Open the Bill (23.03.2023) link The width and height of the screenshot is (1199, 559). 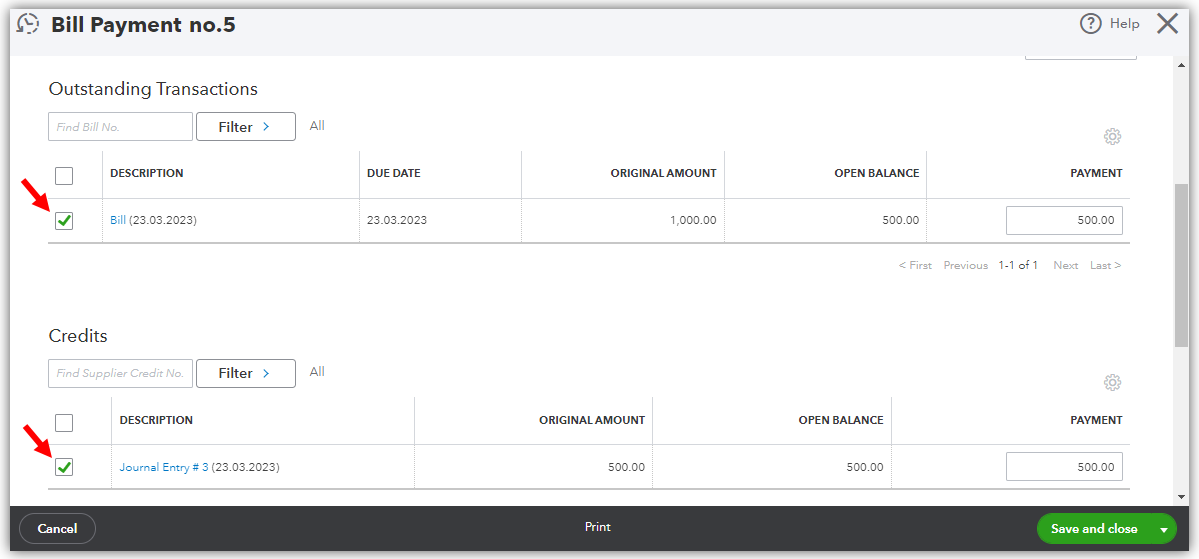click(x=118, y=220)
